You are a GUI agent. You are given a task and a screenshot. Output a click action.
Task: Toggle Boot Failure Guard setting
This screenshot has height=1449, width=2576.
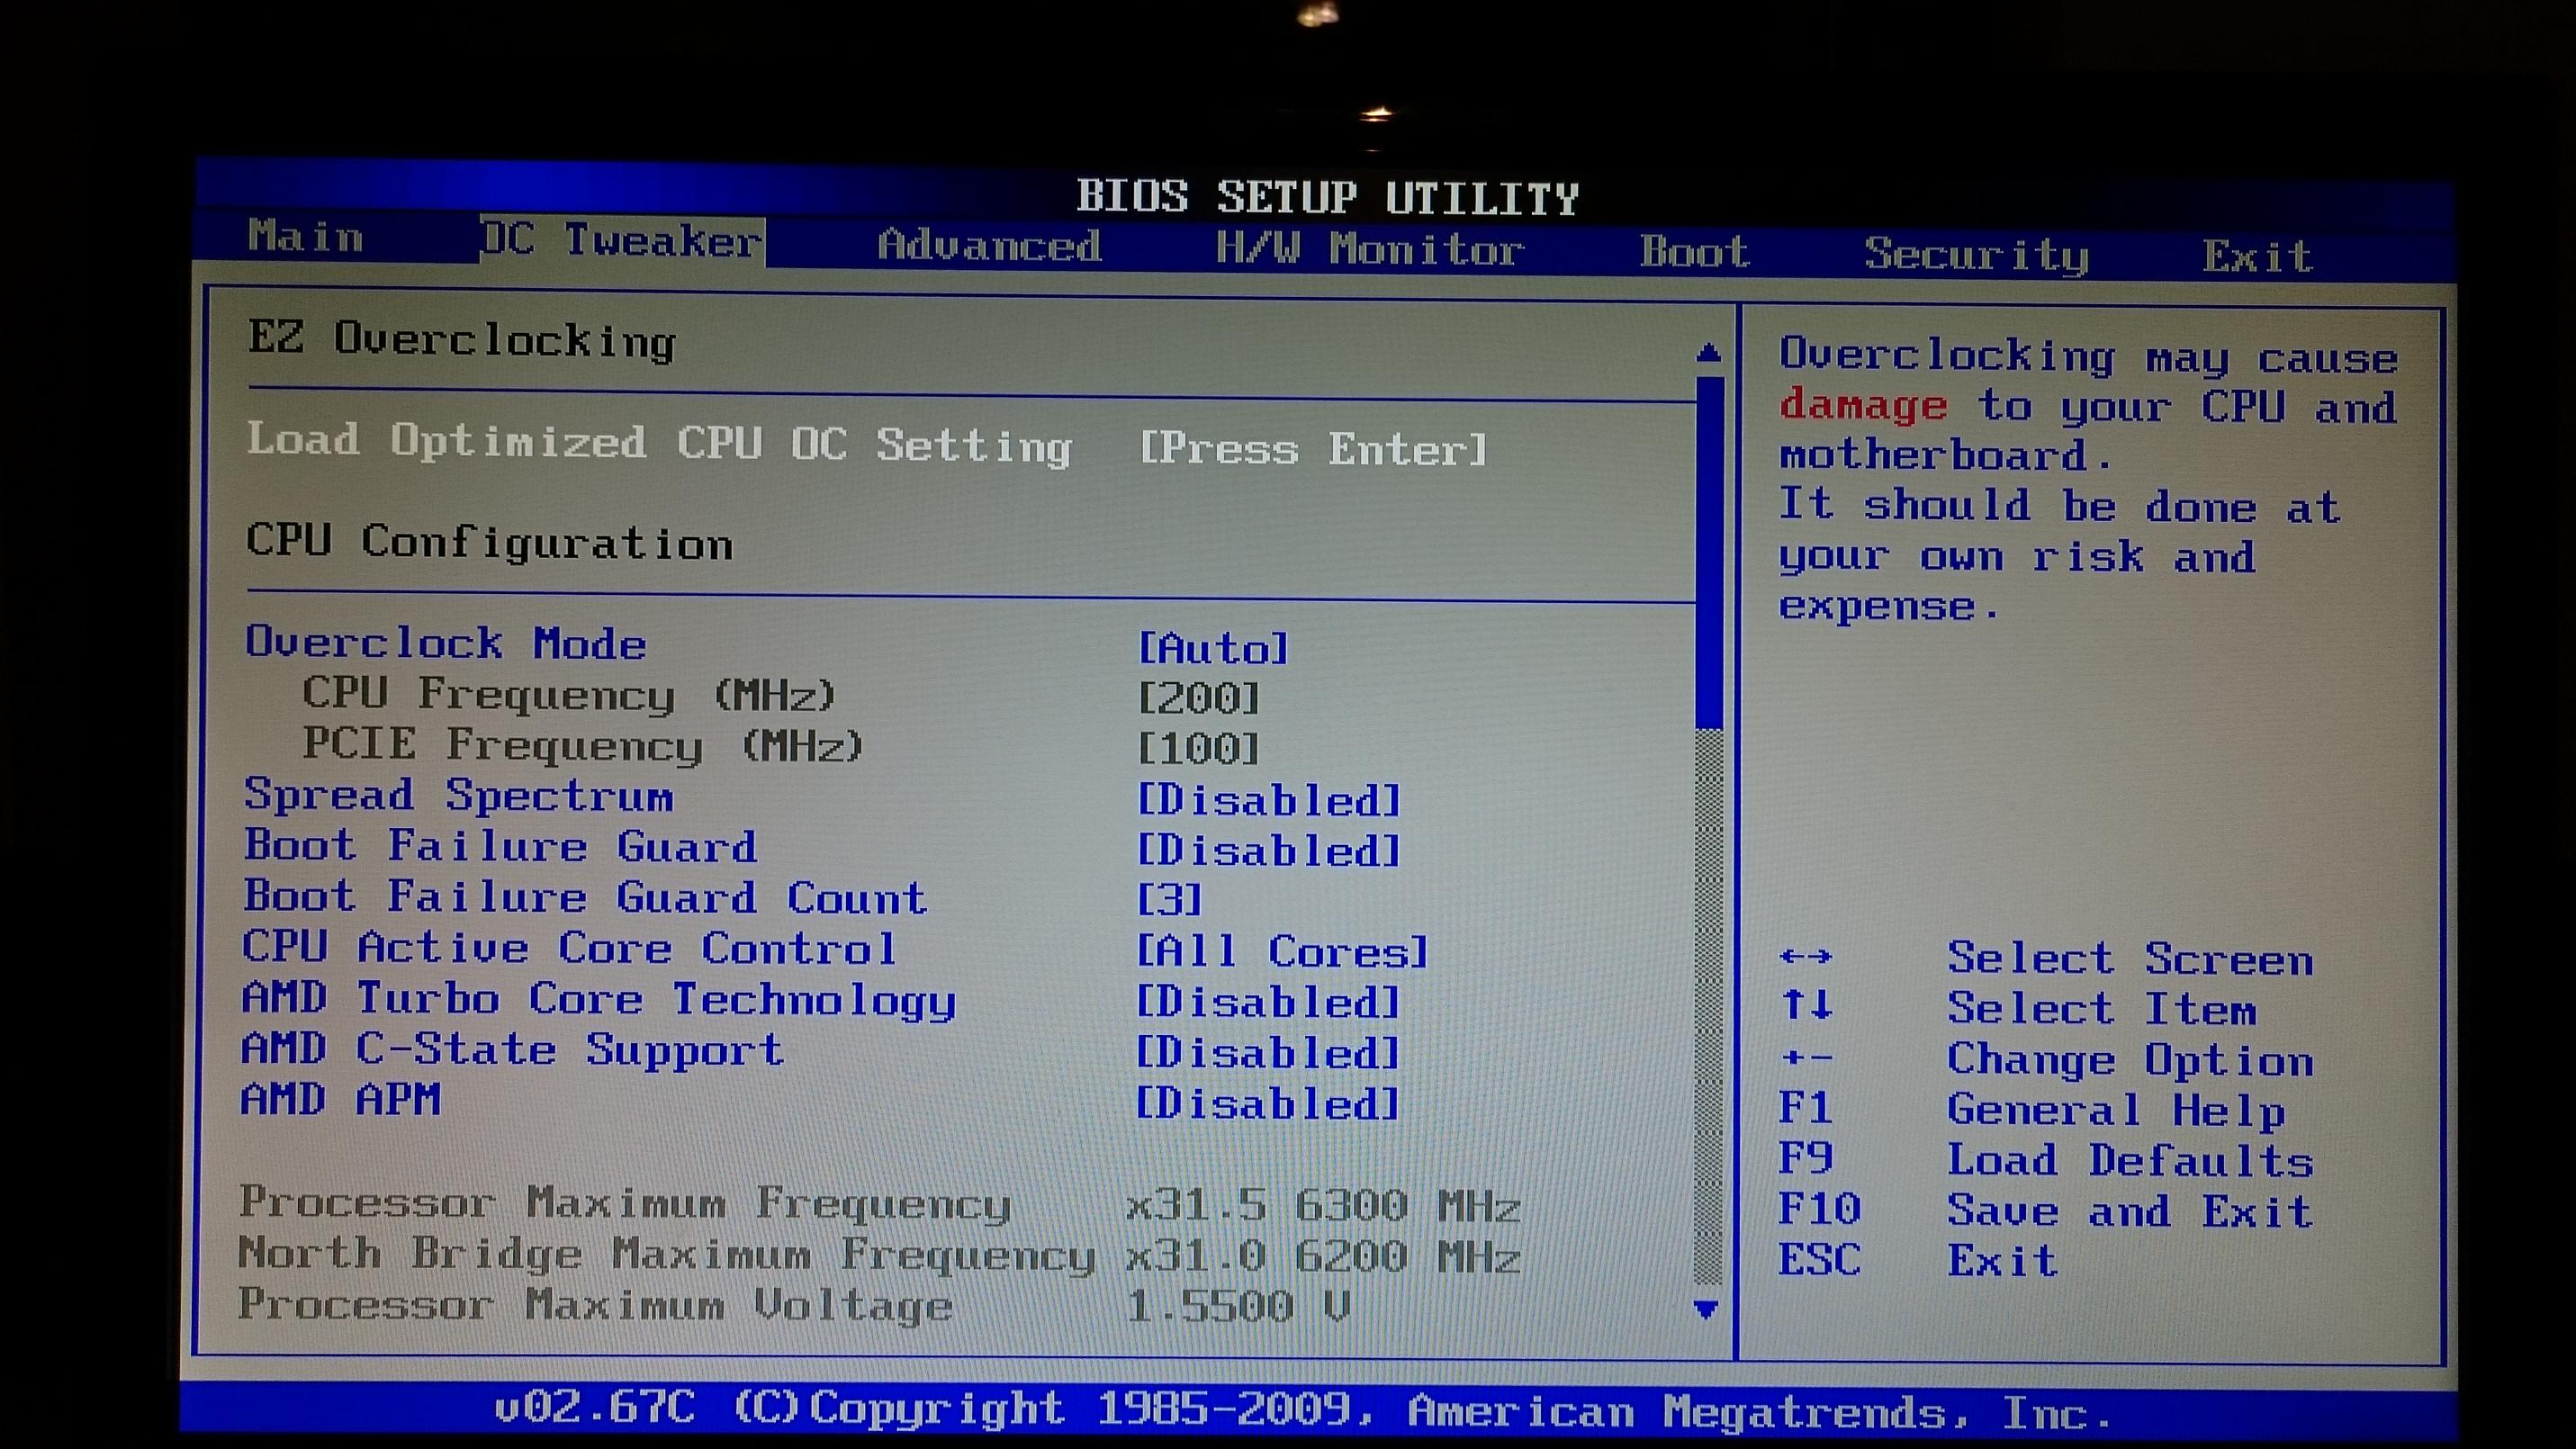pos(1268,851)
